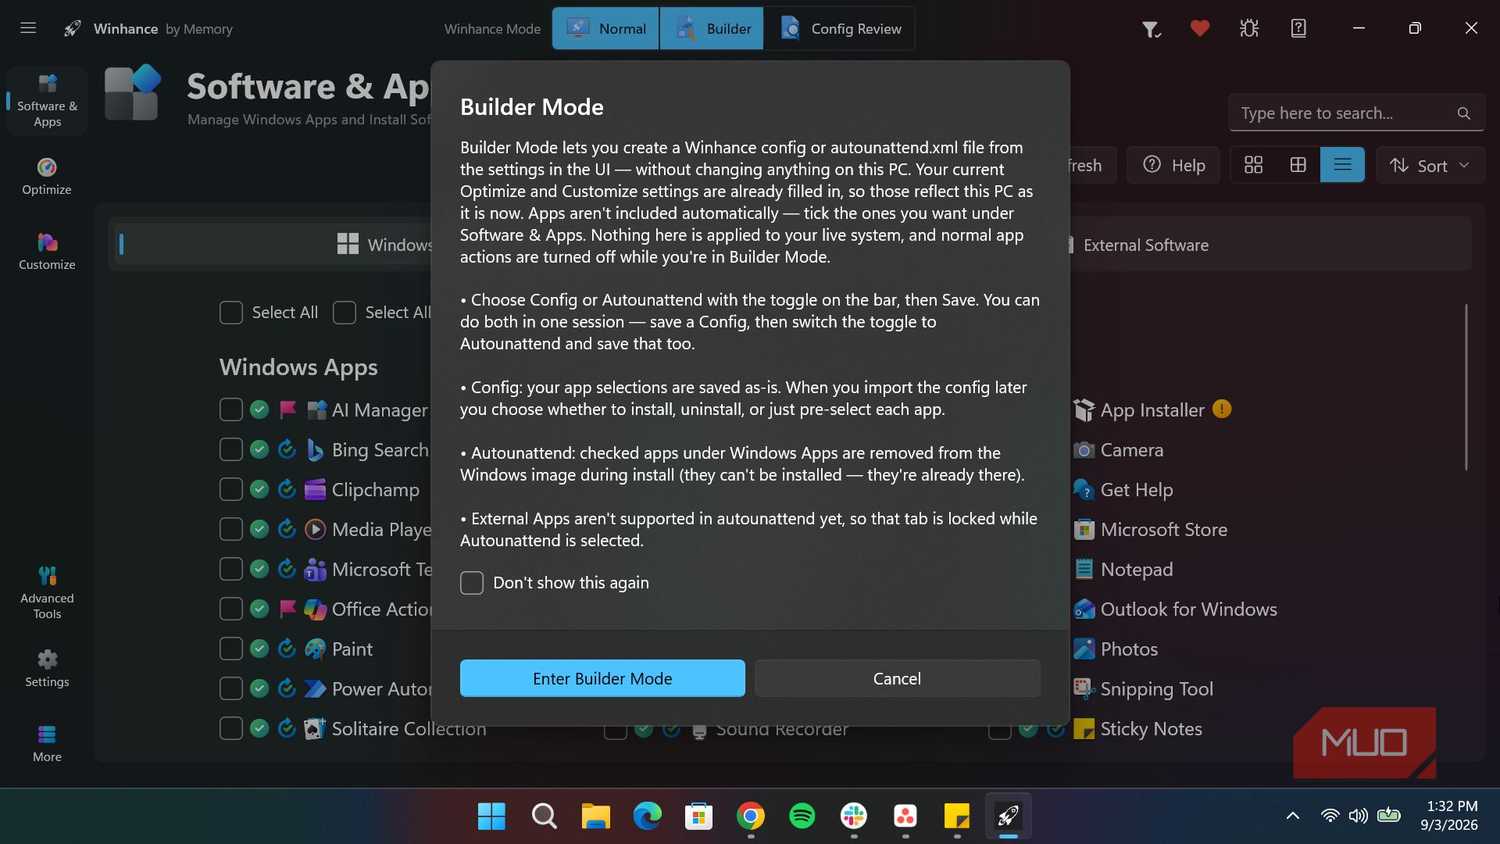Open Spotify from the taskbar

tap(802, 817)
